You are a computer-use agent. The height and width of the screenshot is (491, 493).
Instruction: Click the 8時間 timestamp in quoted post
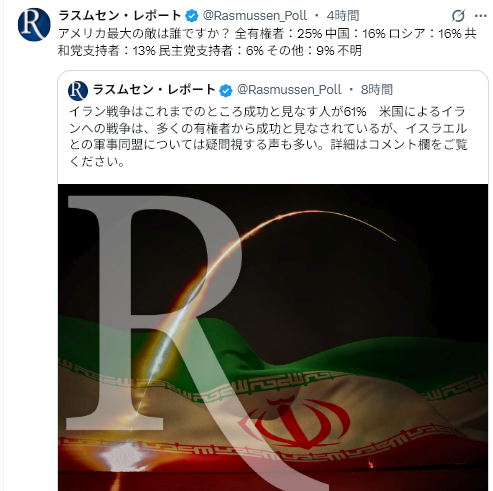click(x=377, y=89)
